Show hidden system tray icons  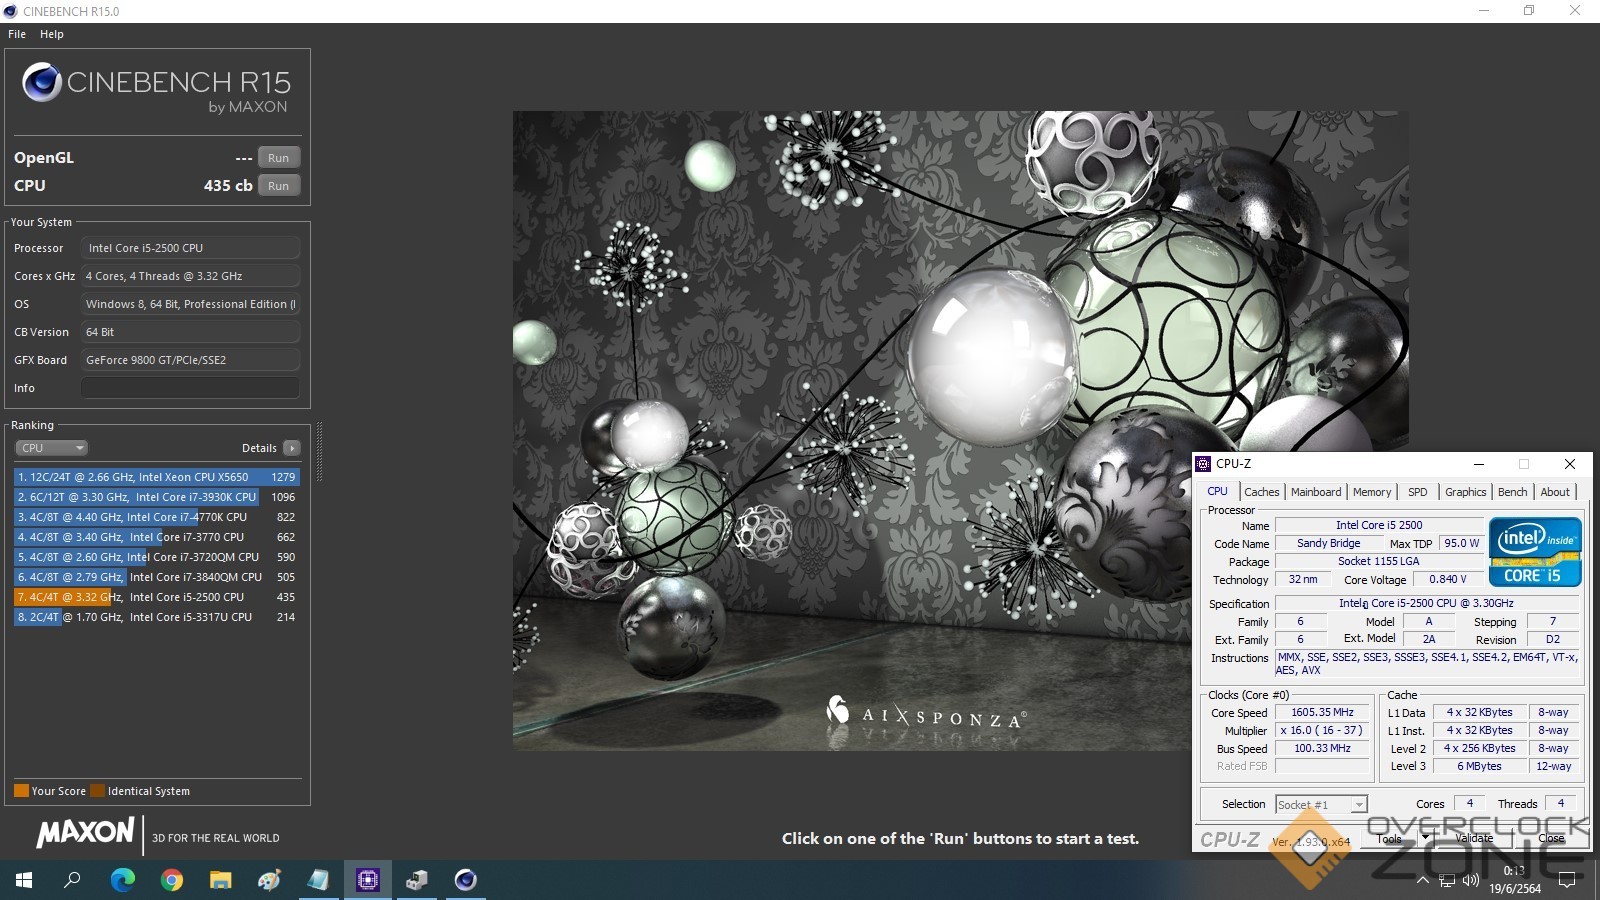point(1422,880)
